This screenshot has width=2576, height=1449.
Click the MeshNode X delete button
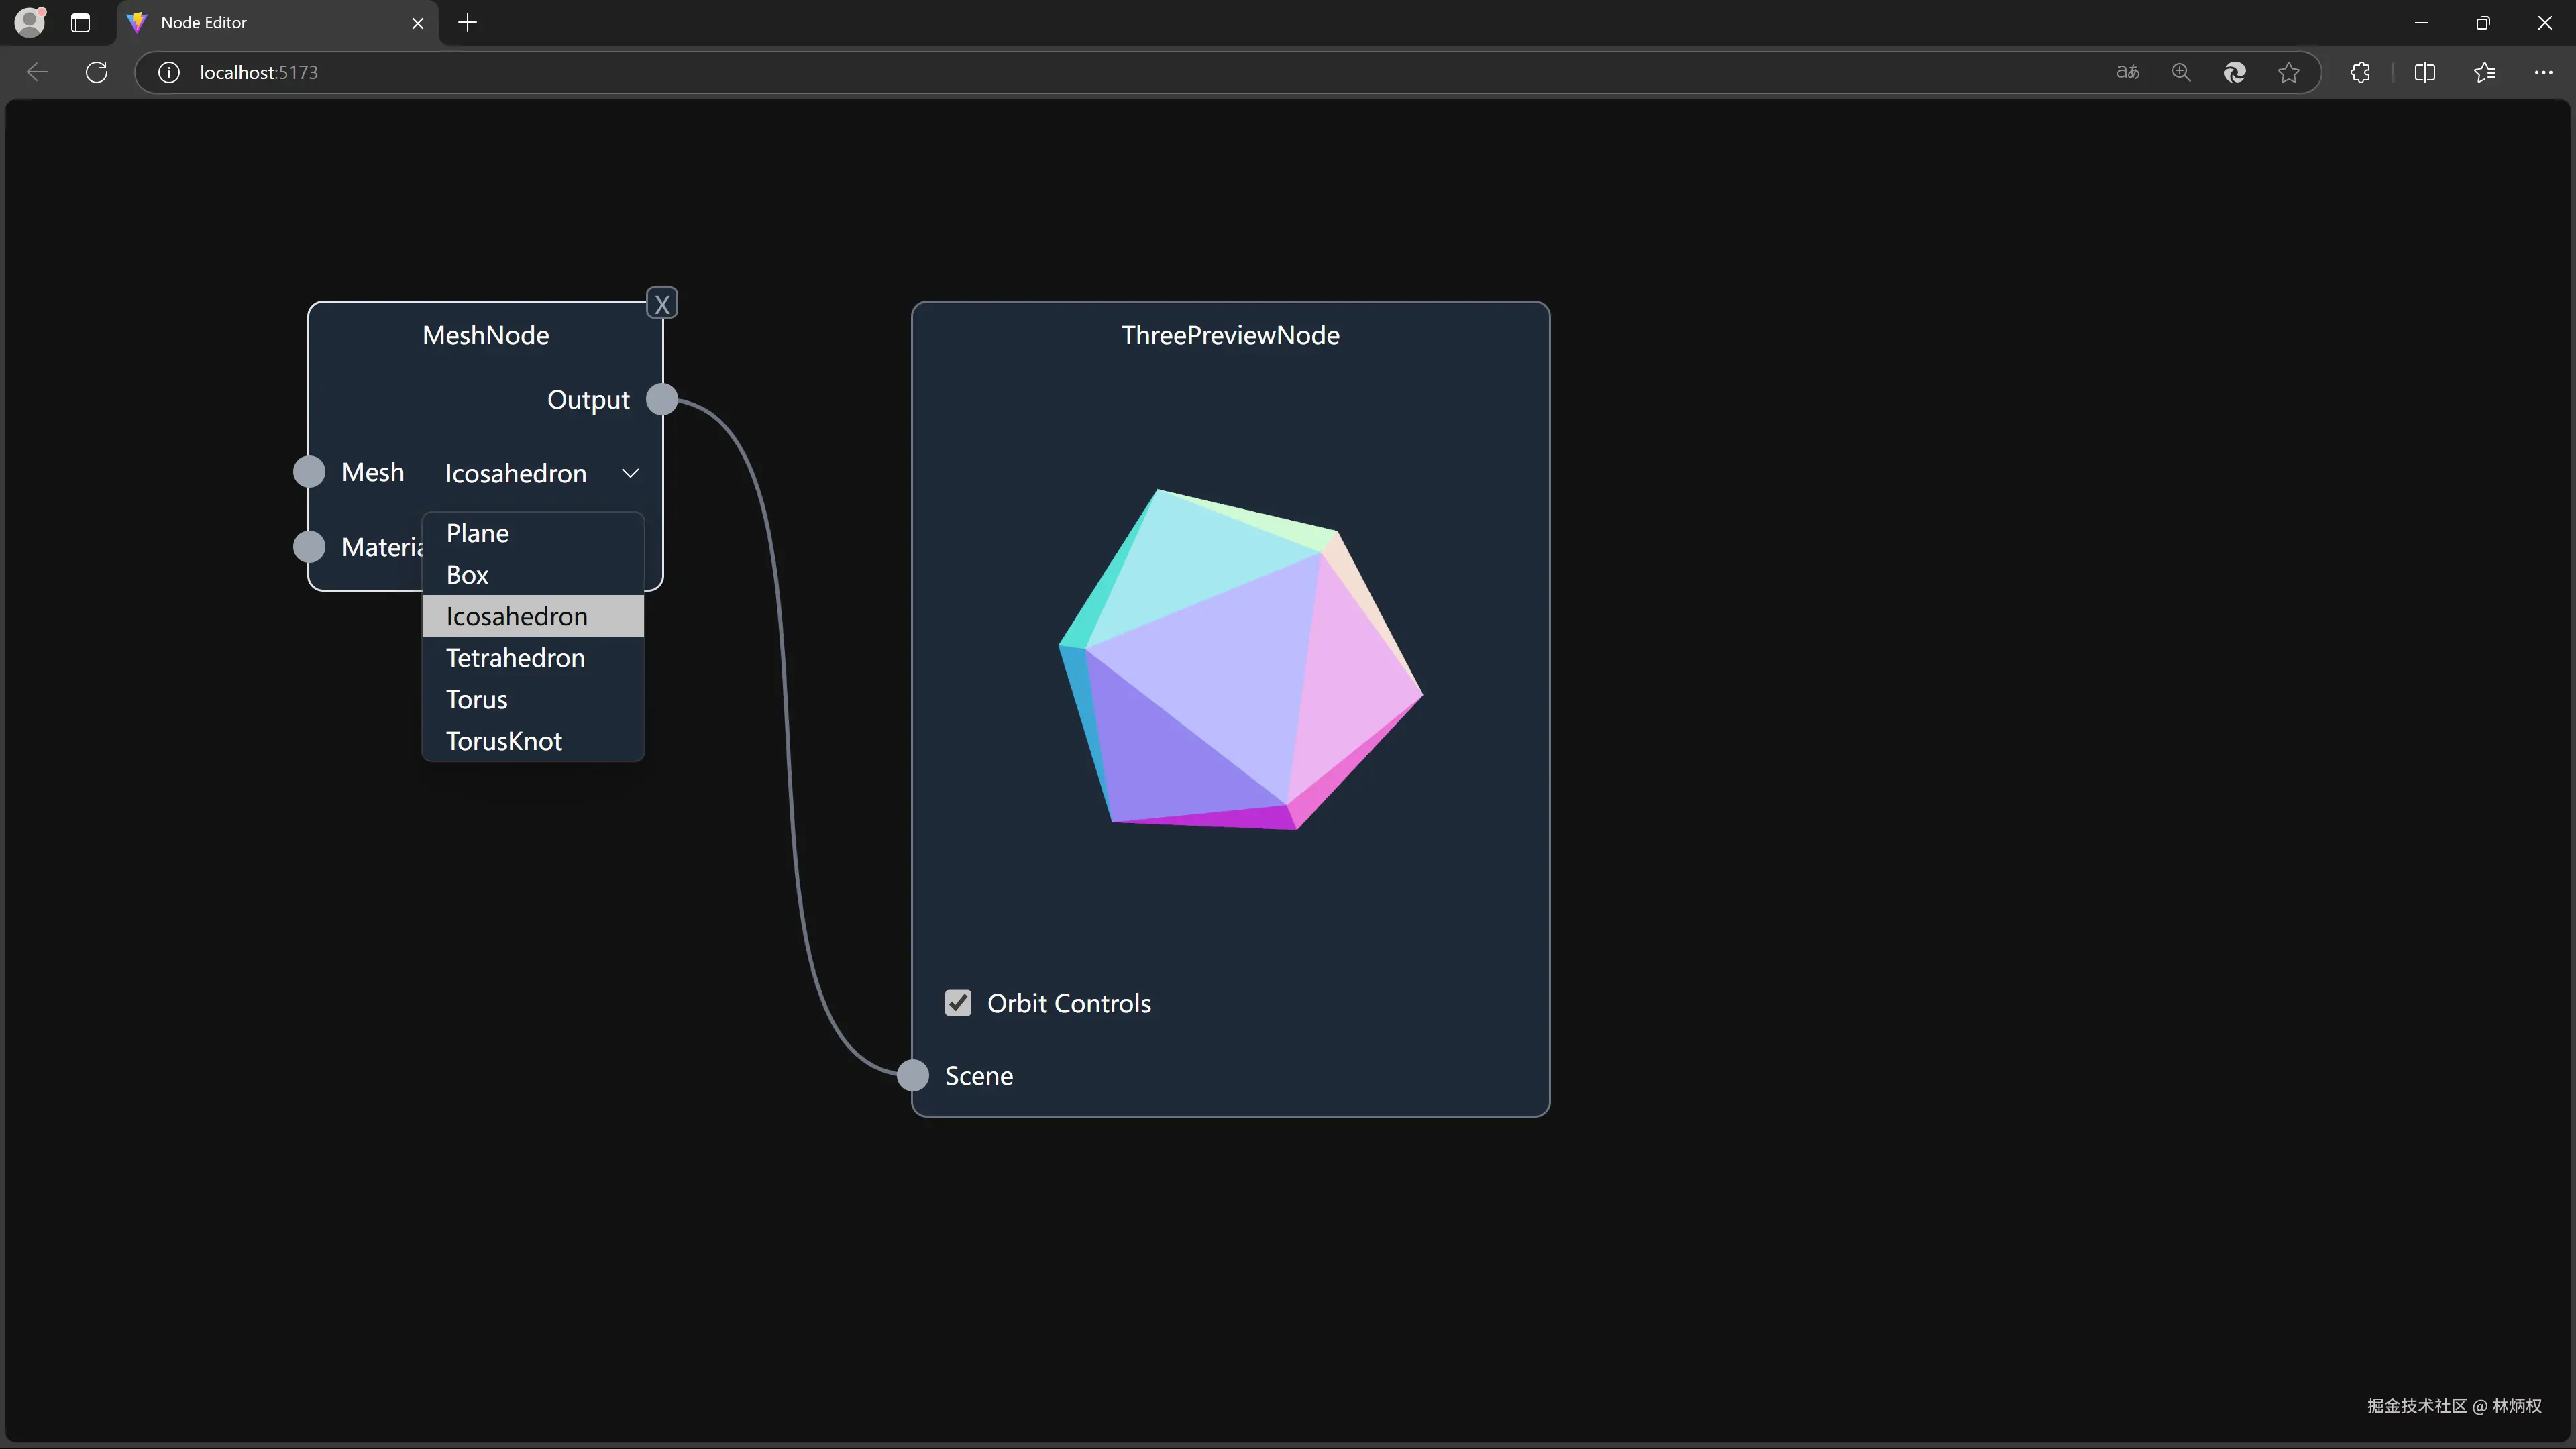[661, 304]
